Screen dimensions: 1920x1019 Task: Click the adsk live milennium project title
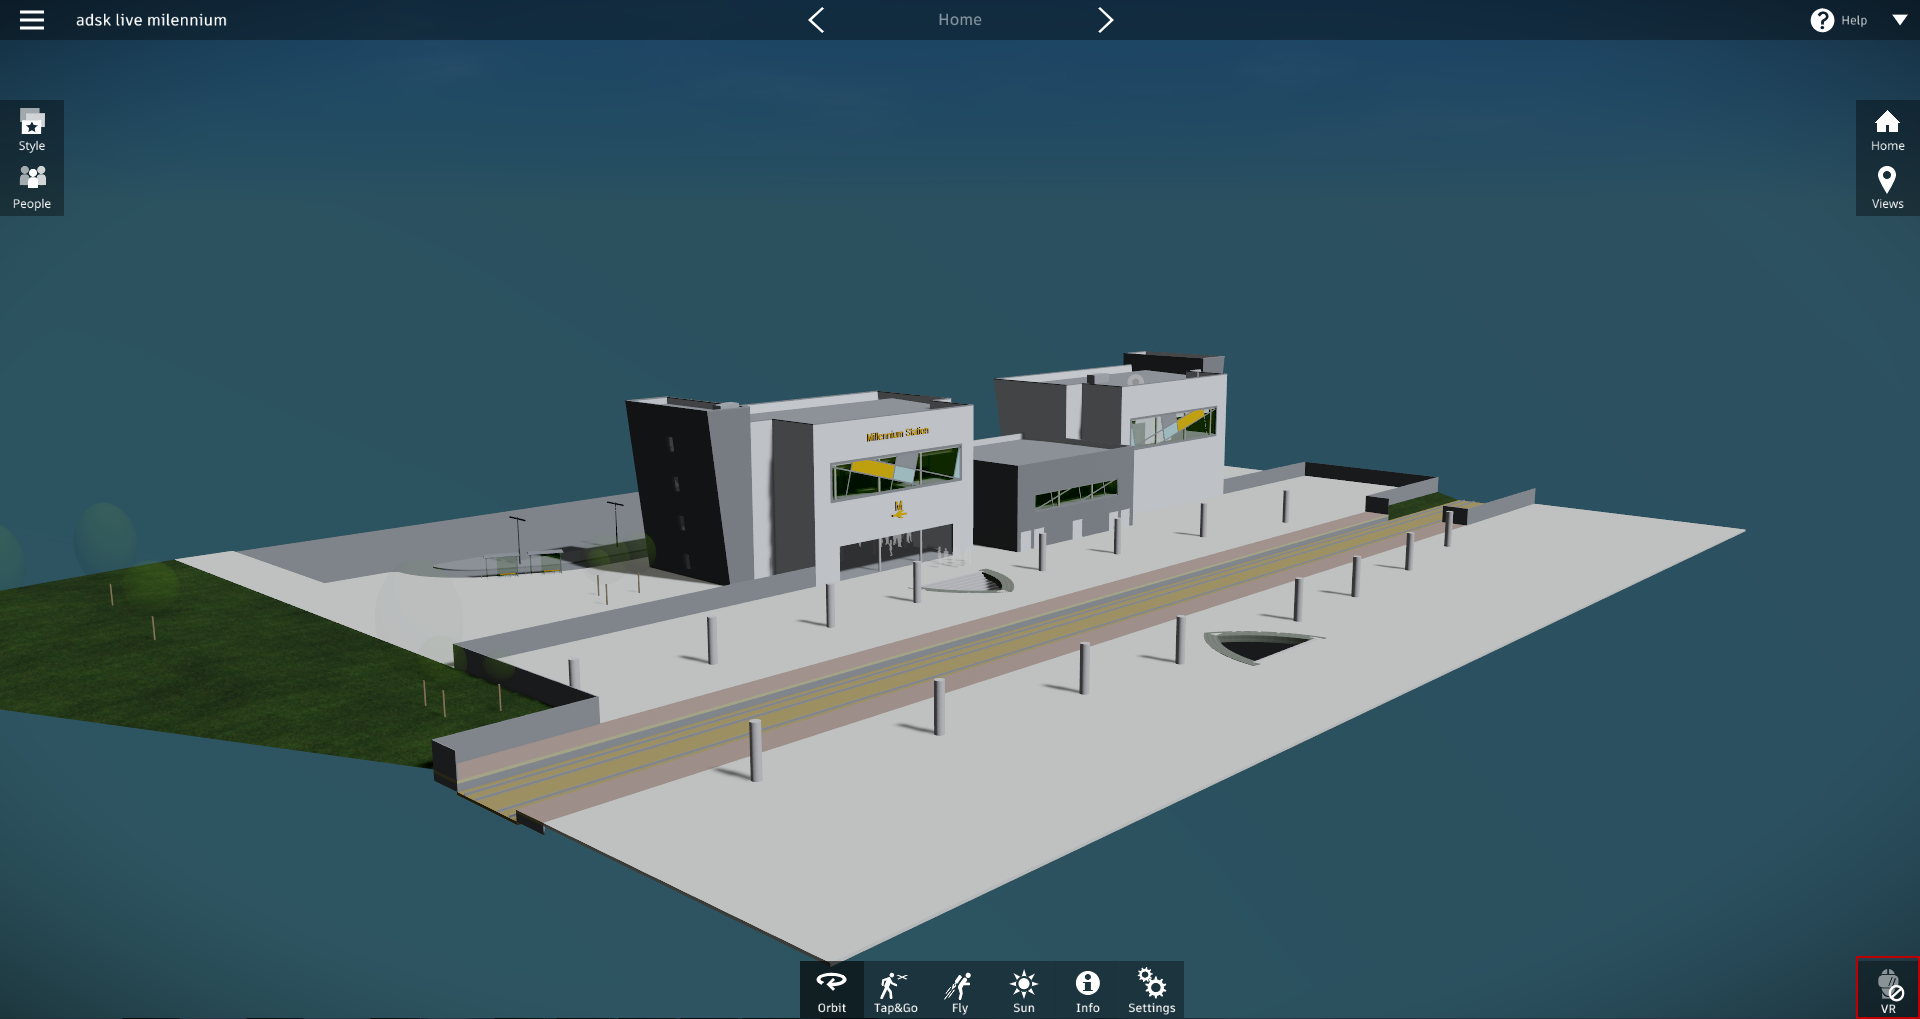click(151, 19)
